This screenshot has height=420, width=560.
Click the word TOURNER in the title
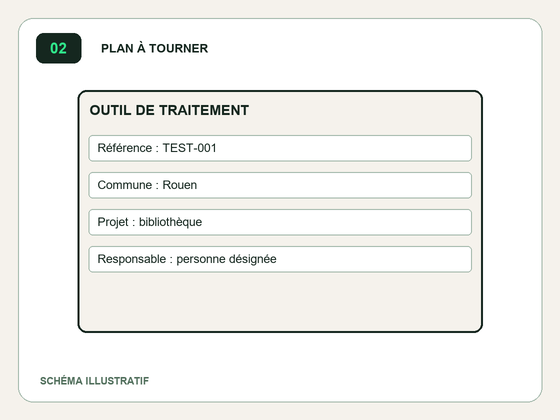pyautogui.click(x=179, y=48)
